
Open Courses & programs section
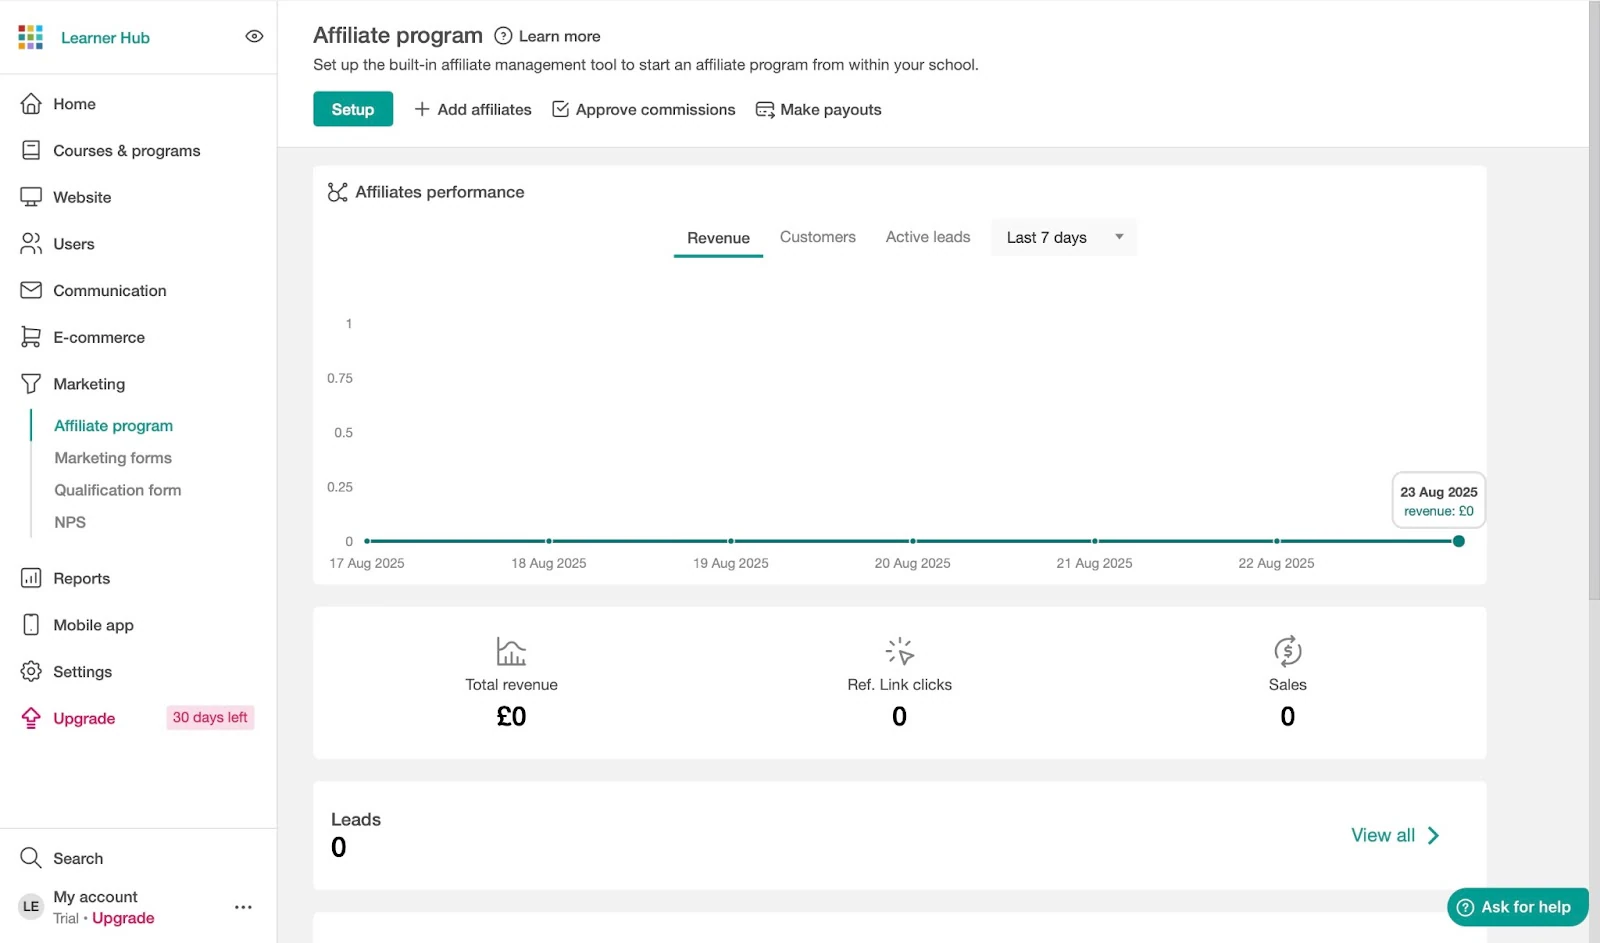[127, 151]
